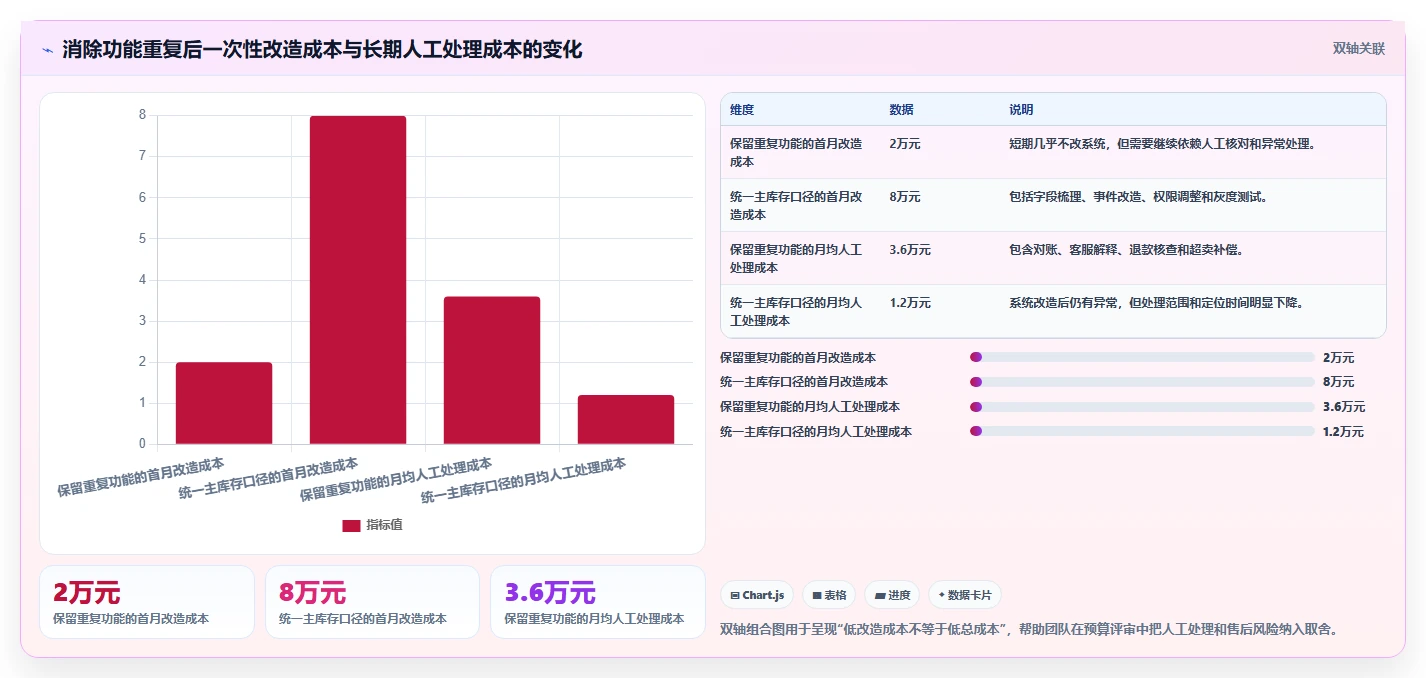
Task: Select the 进度 chip
Action: (892, 595)
